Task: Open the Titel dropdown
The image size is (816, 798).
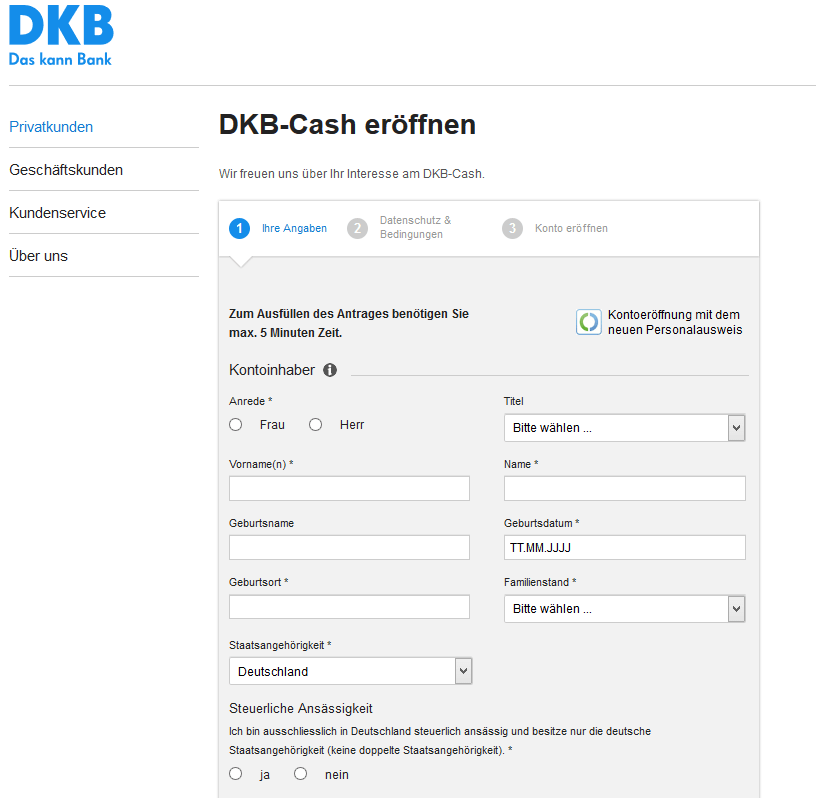Action: click(x=624, y=428)
